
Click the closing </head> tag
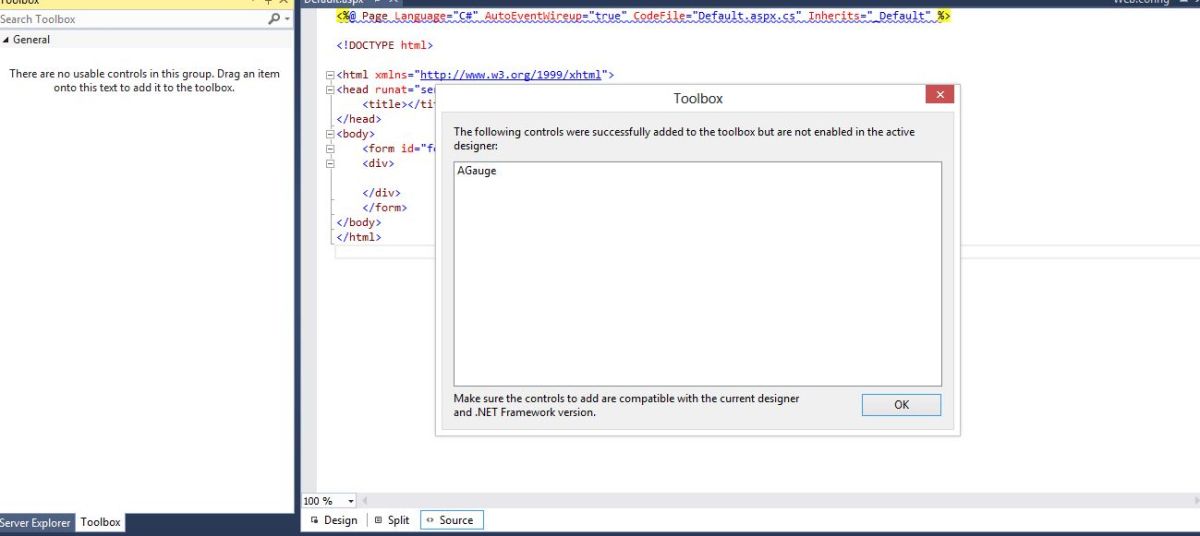[359, 119]
